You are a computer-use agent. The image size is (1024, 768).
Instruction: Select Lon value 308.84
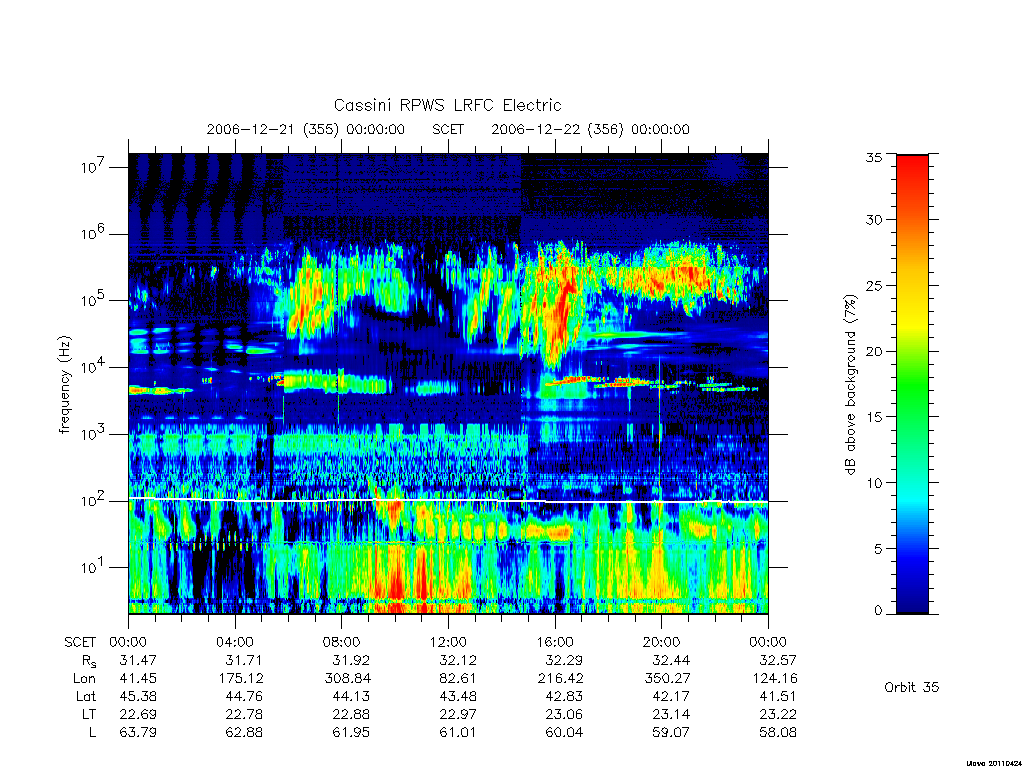(x=347, y=679)
